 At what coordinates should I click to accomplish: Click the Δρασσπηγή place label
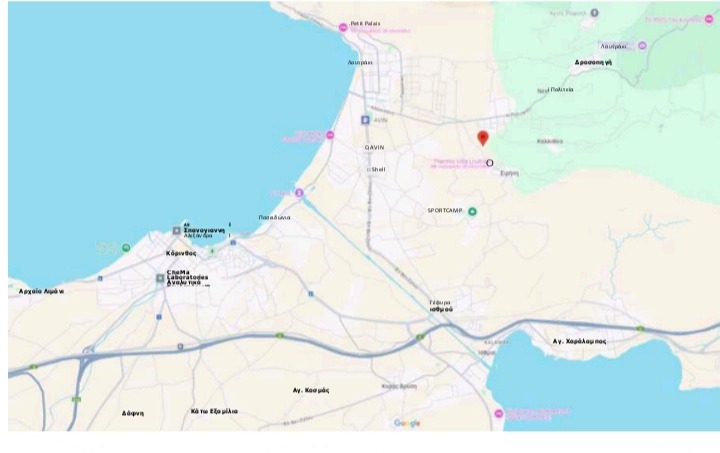click(593, 62)
